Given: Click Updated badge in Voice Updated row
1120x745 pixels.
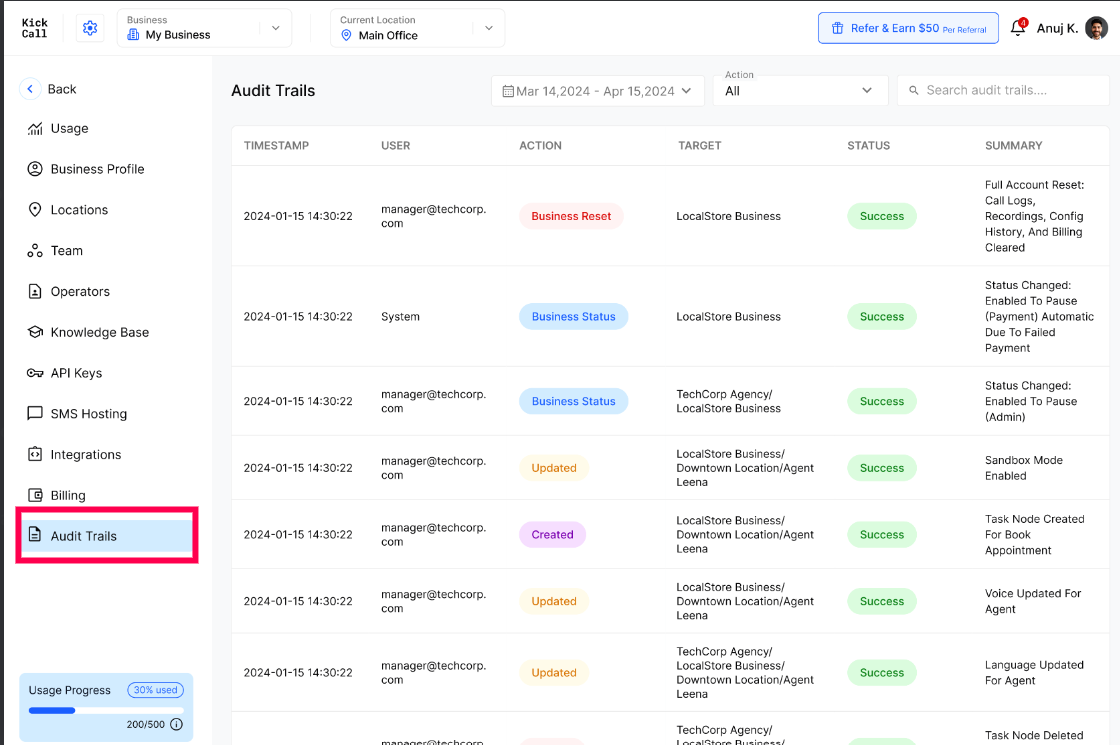Looking at the screenshot, I should pos(554,601).
